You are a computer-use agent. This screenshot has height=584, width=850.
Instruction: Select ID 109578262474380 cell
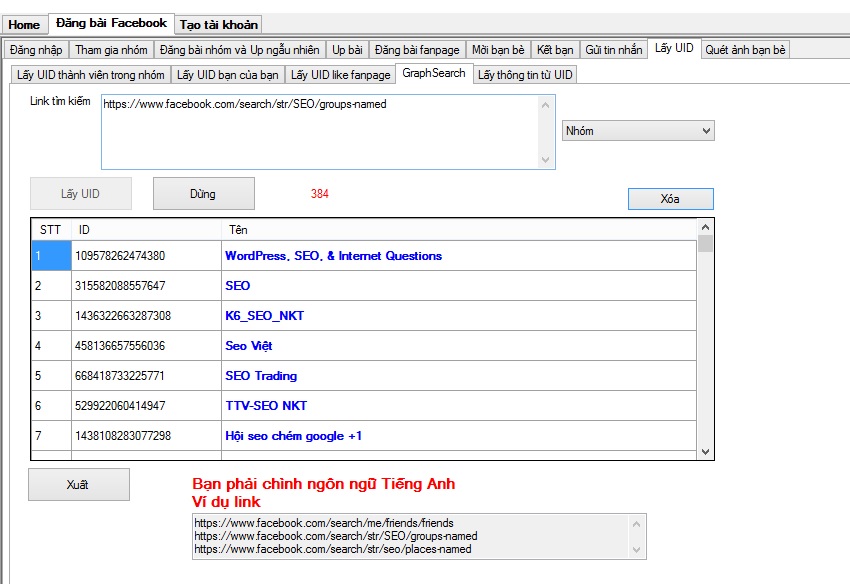click(x=146, y=256)
